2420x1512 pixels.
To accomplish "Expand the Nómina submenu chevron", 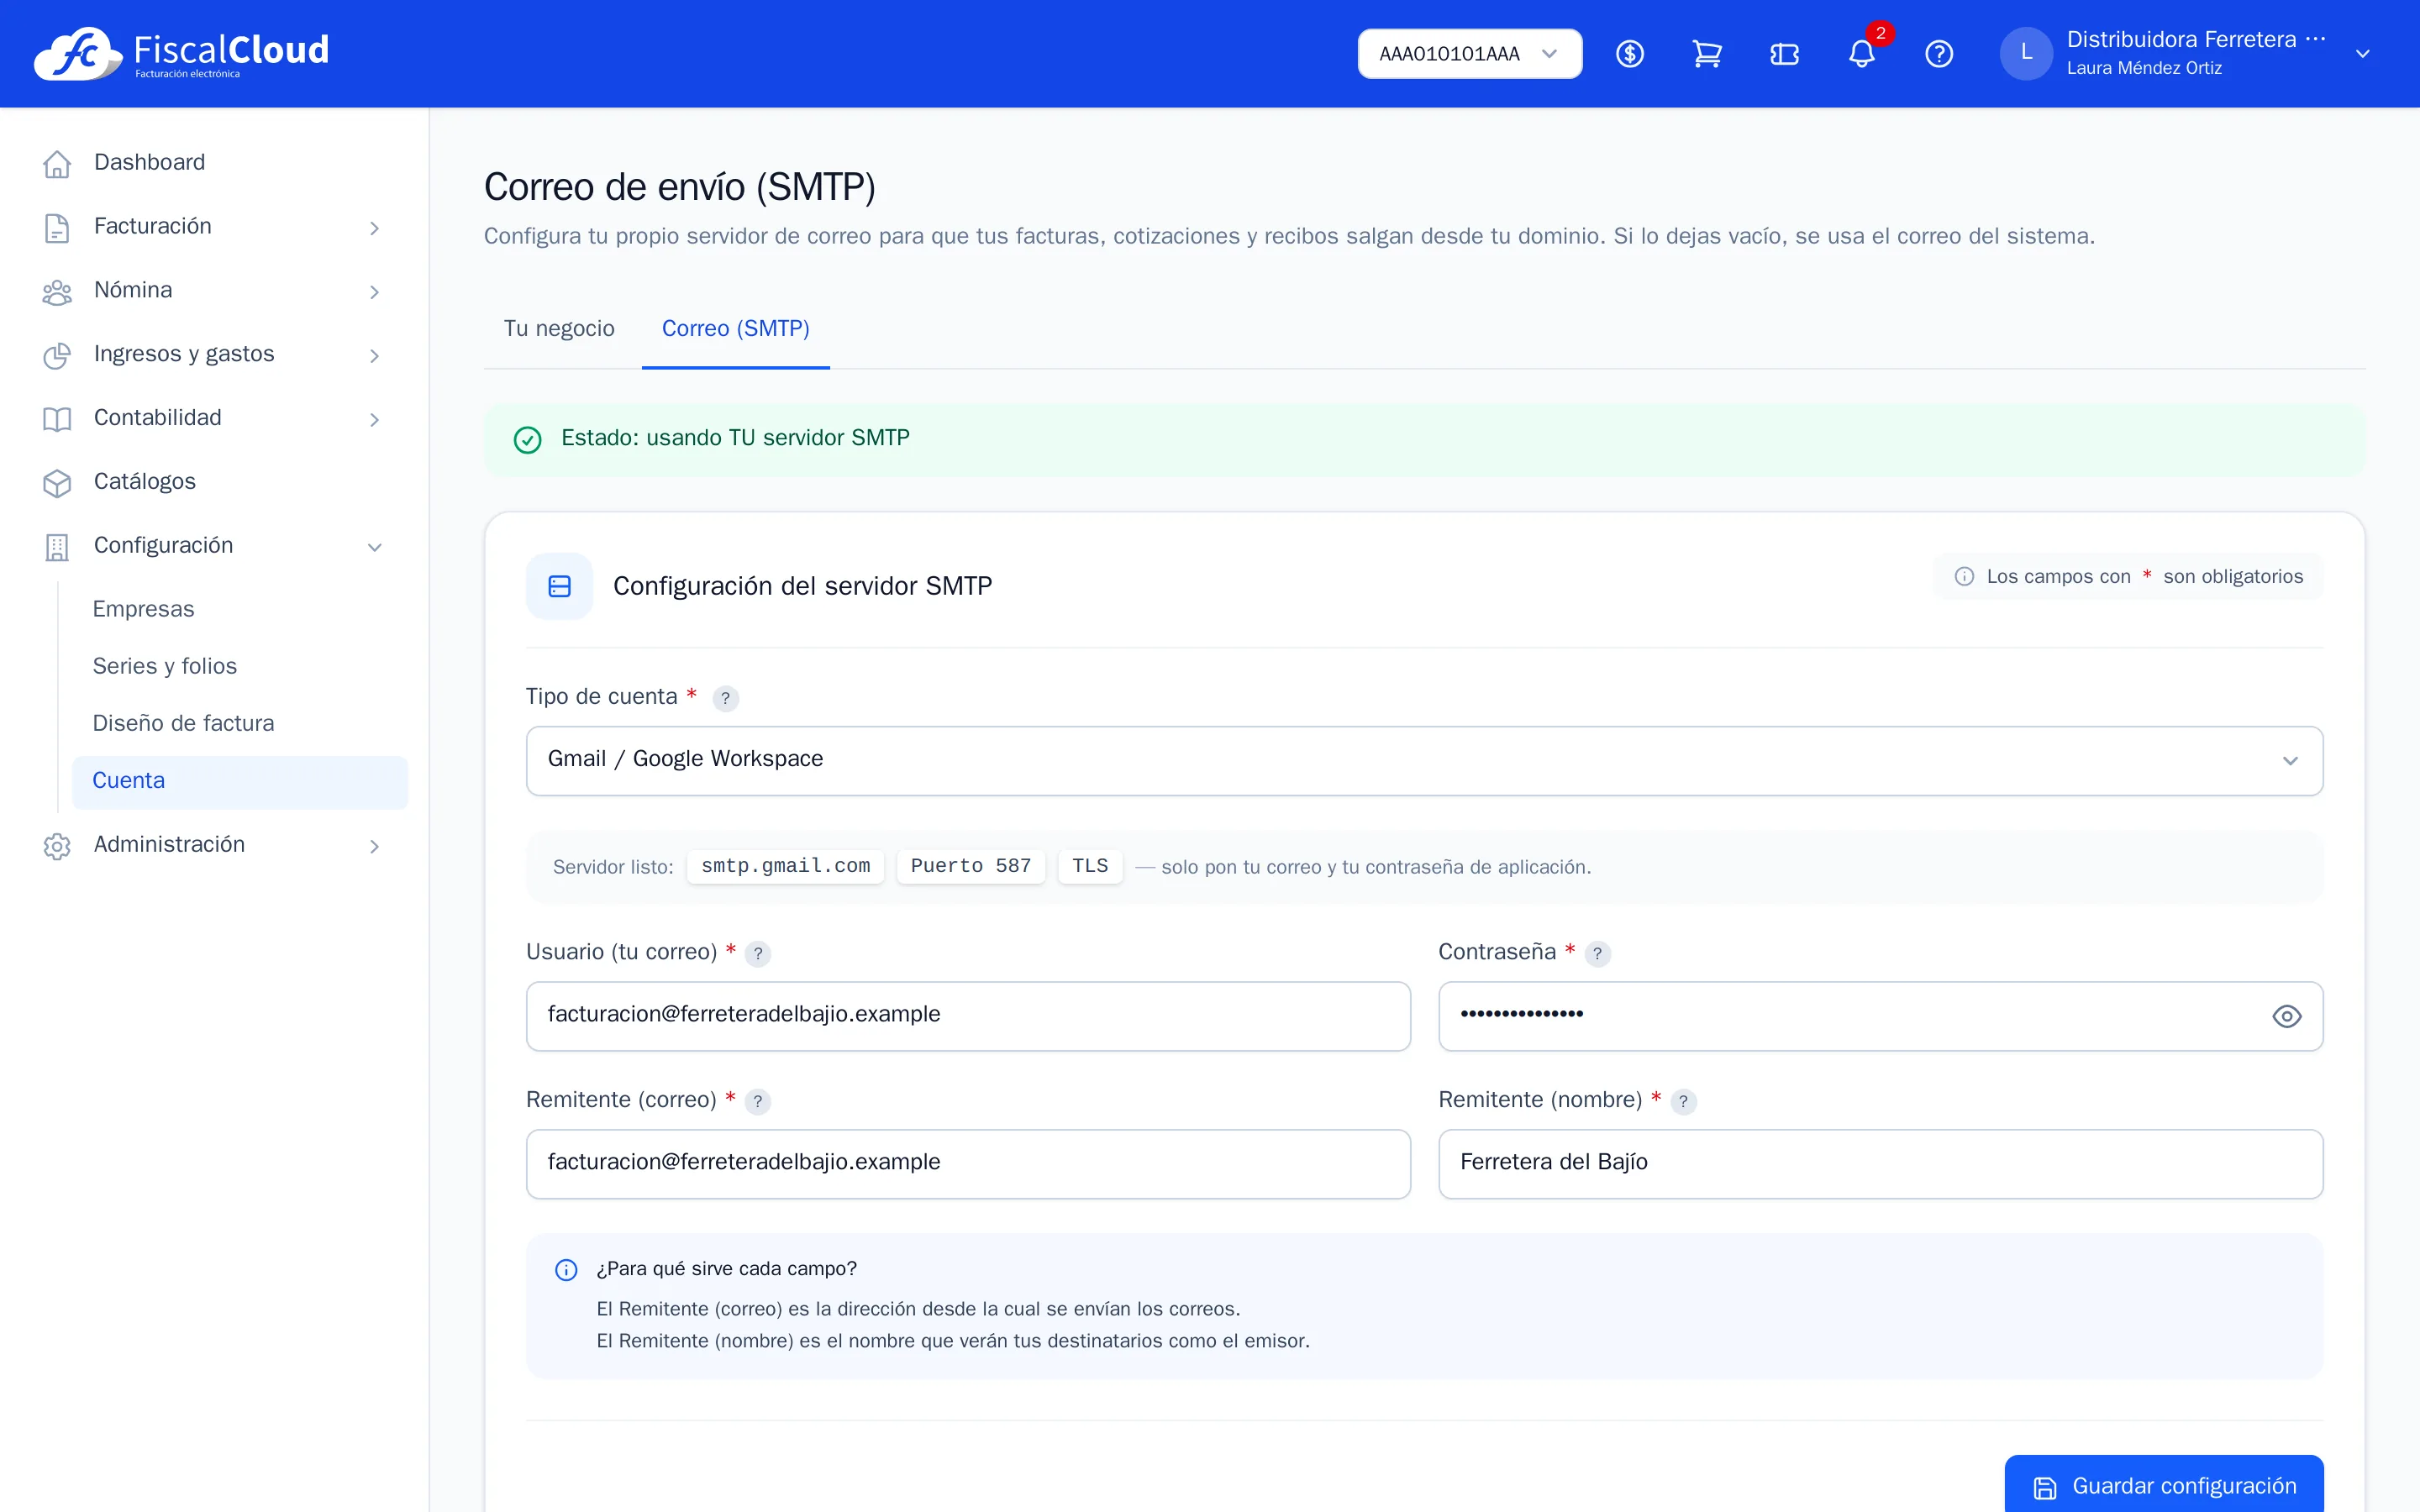I will pyautogui.click(x=375, y=292).
